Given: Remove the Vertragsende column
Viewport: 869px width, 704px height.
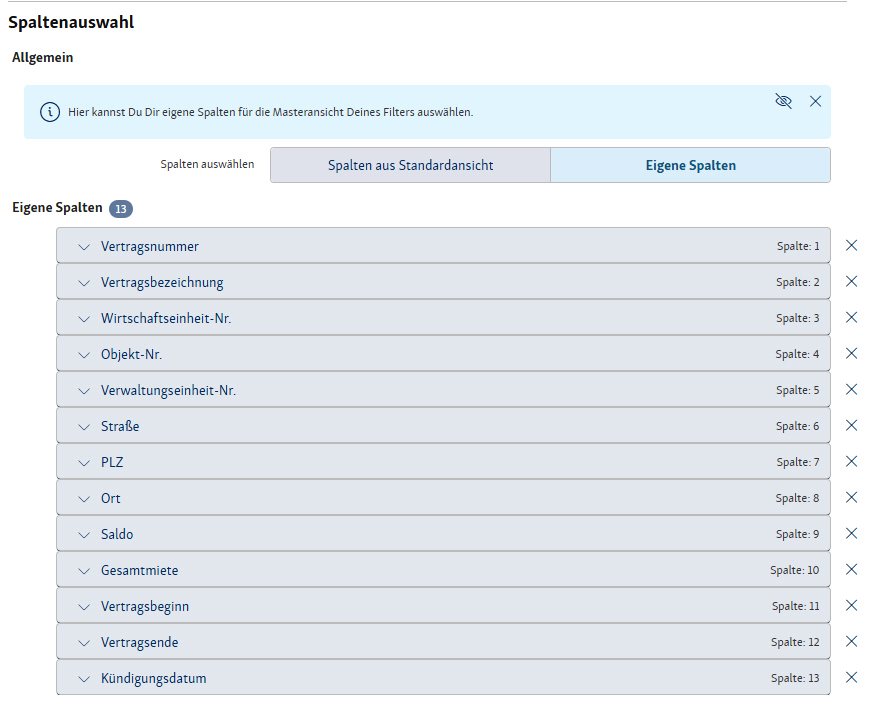Looking at the screenshot, I should [851, 642].
